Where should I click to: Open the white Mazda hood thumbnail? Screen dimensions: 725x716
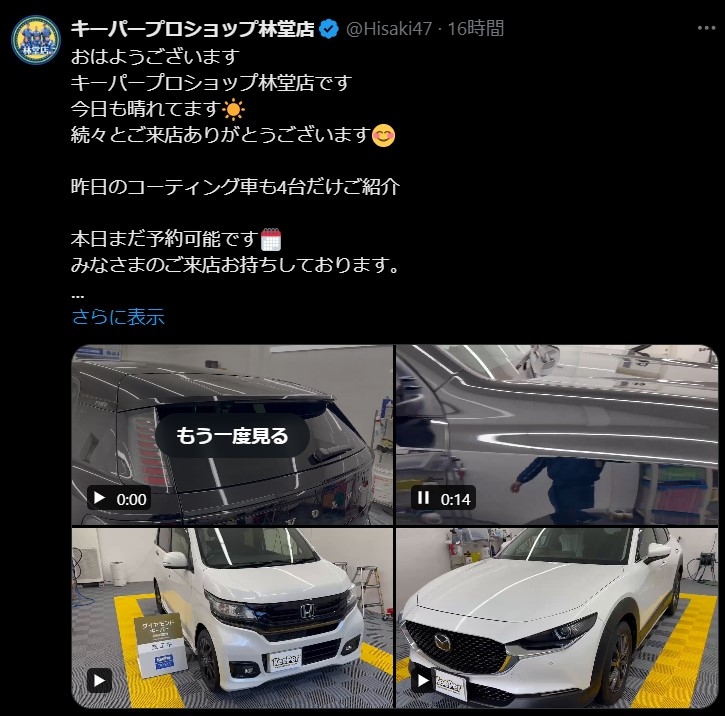click(x=557, y=618)
